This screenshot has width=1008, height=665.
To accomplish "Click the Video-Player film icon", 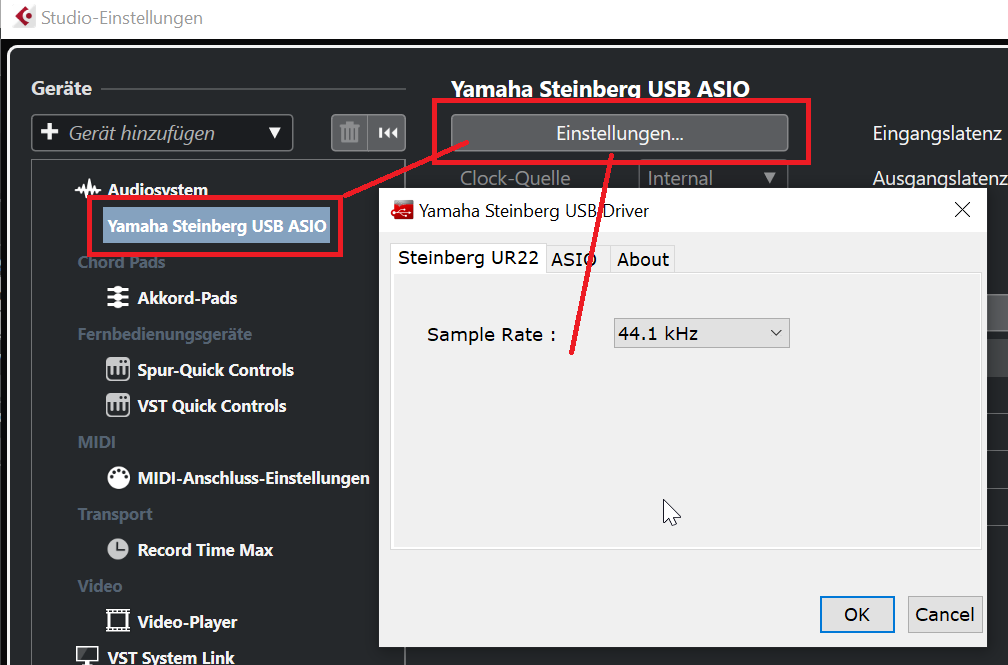I will click(118, 621).
